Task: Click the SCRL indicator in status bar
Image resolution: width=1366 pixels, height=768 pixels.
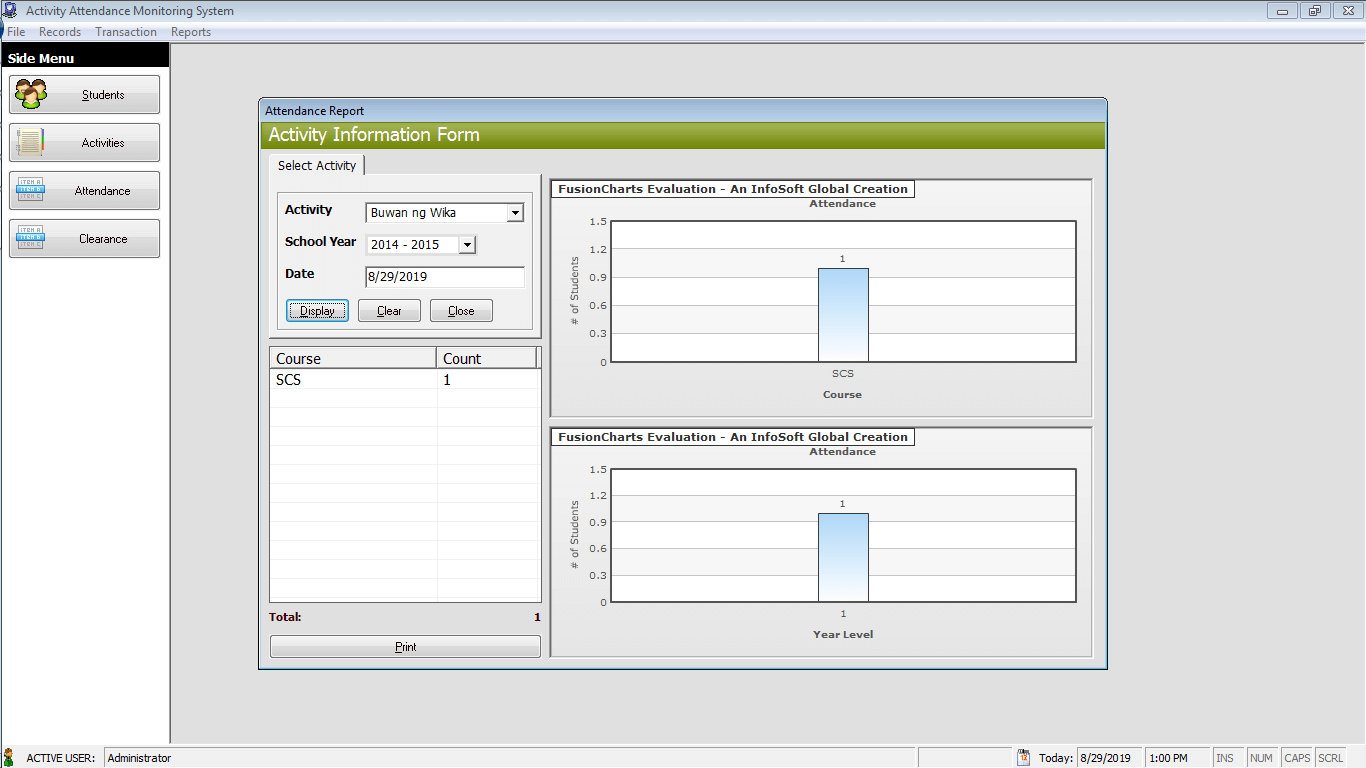Action: coord(1330,758)
